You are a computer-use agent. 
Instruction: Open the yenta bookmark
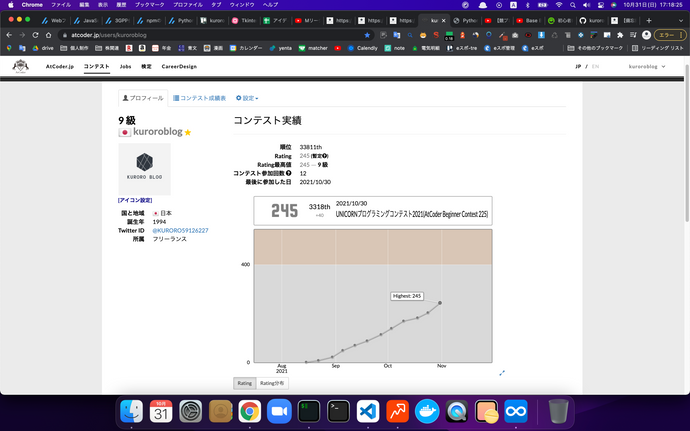[x=280, y=48]
